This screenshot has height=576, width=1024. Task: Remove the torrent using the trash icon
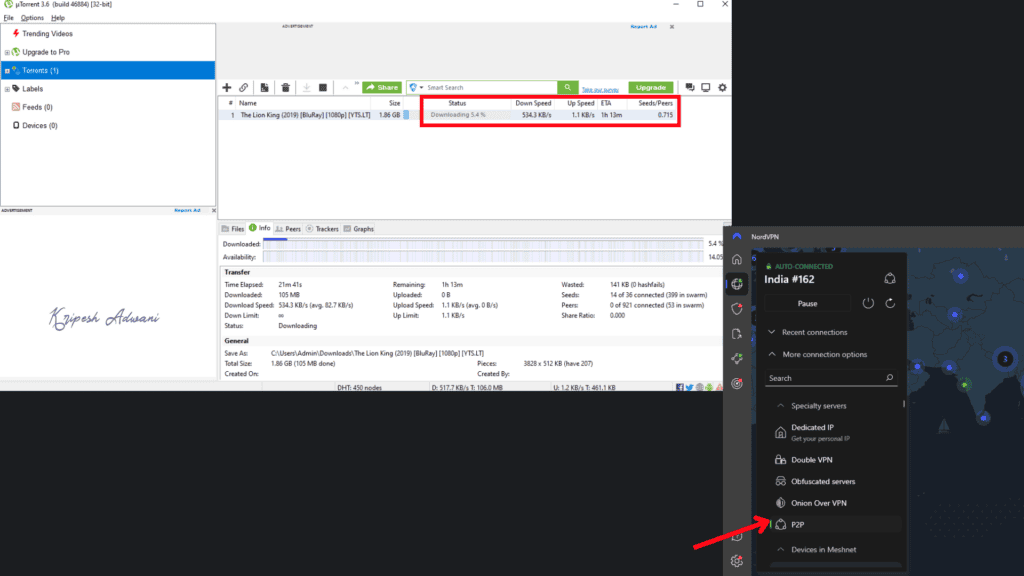coord(286,87)
